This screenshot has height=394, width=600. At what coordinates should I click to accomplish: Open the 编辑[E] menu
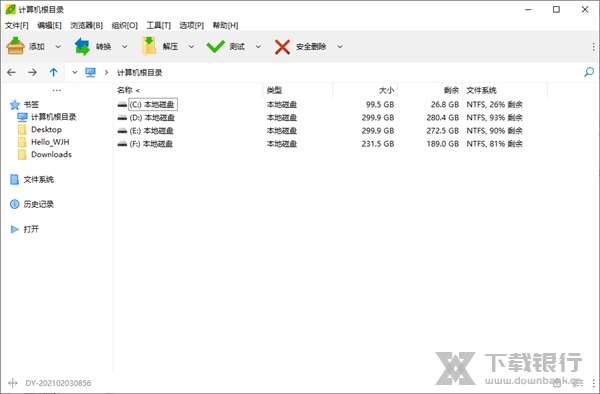[x=49, y=25]
